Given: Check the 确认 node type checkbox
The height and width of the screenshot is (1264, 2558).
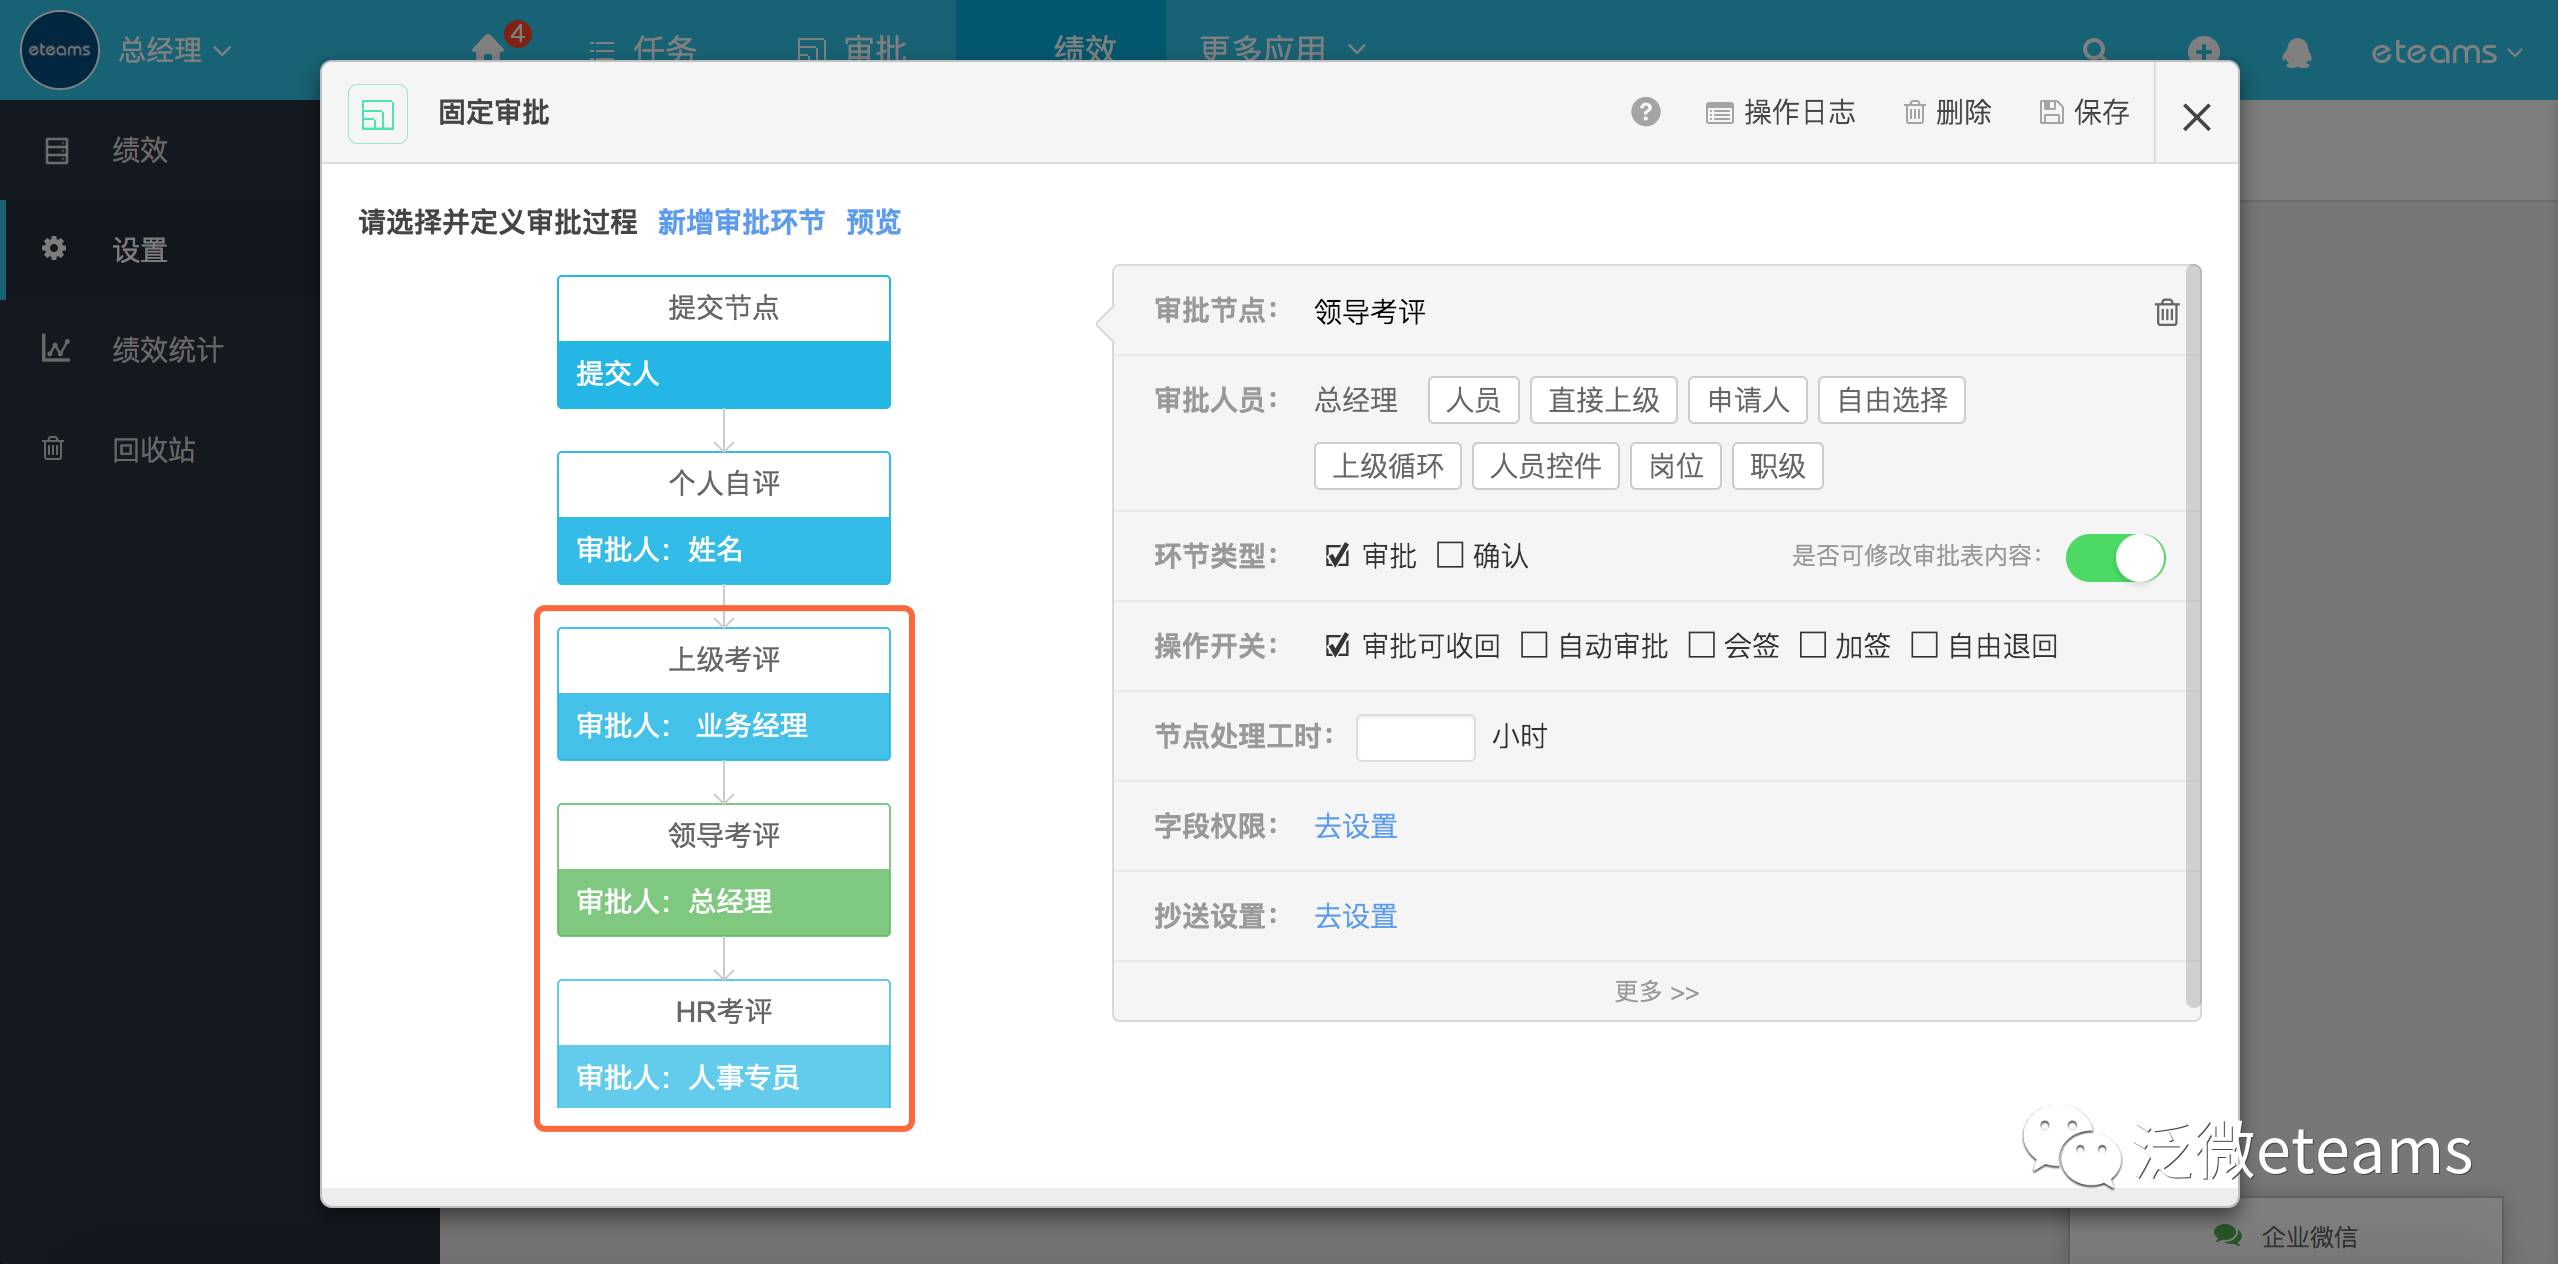Looking at the screenshot, I should (x=1449, y=555).
